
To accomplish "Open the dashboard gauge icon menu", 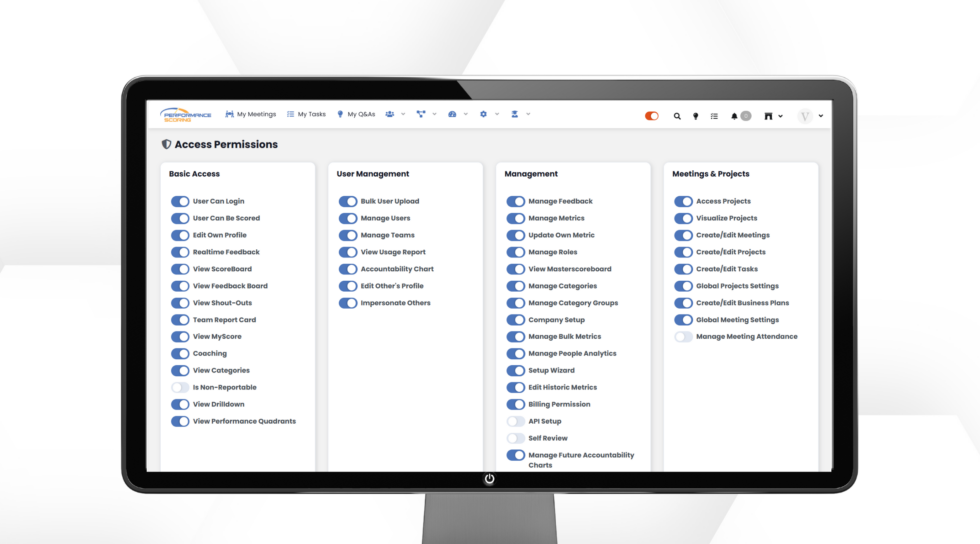I will pos(452,114).
